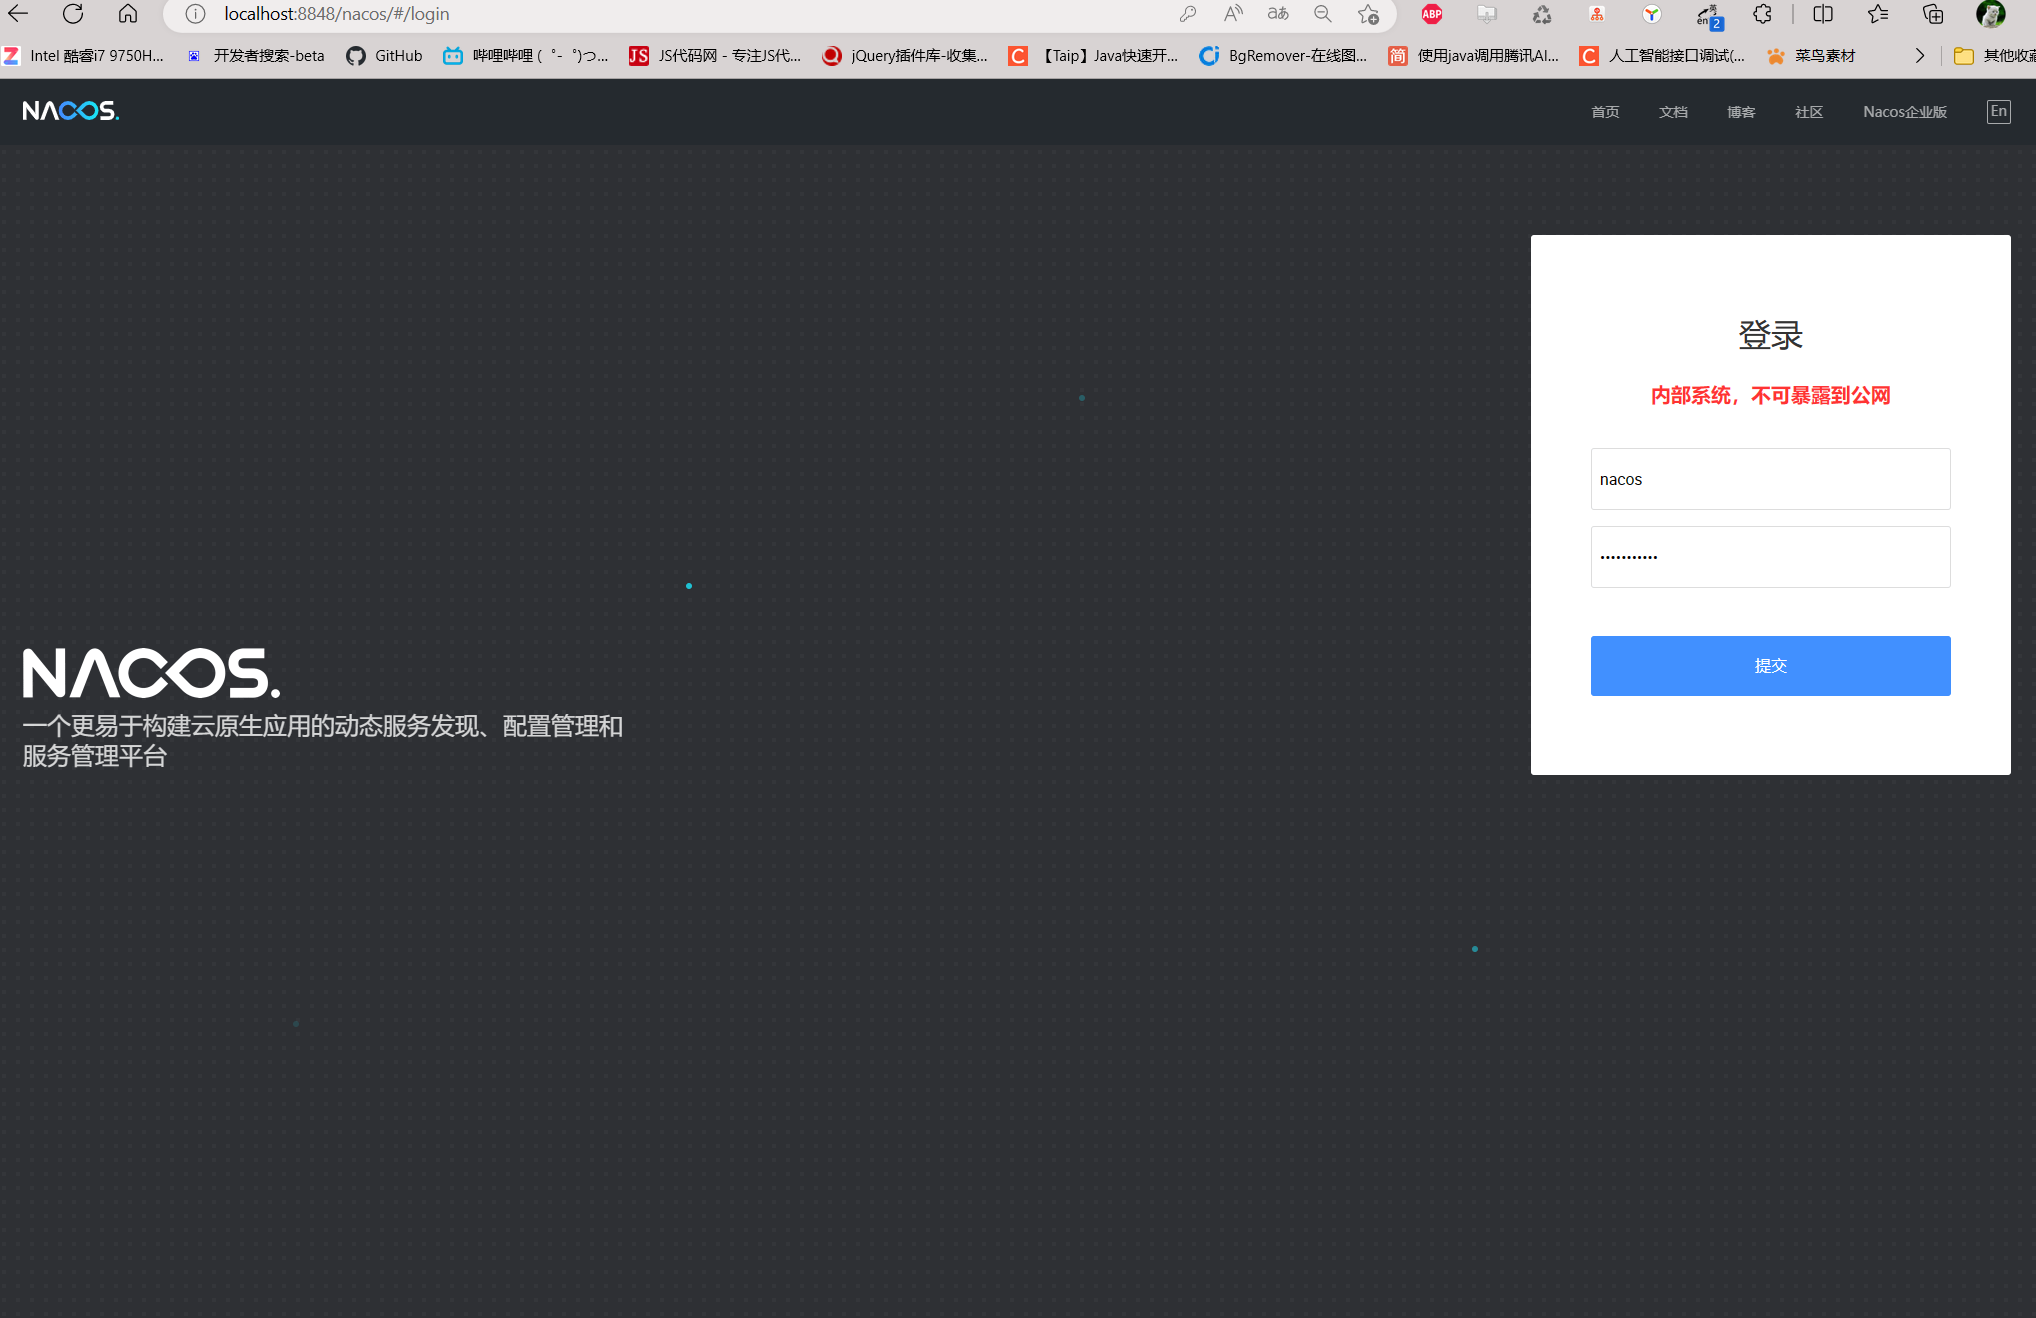The image size is (2036, 1318).
Task: Go to 首页 in Nacos header
Action: tap(1605, 112)
